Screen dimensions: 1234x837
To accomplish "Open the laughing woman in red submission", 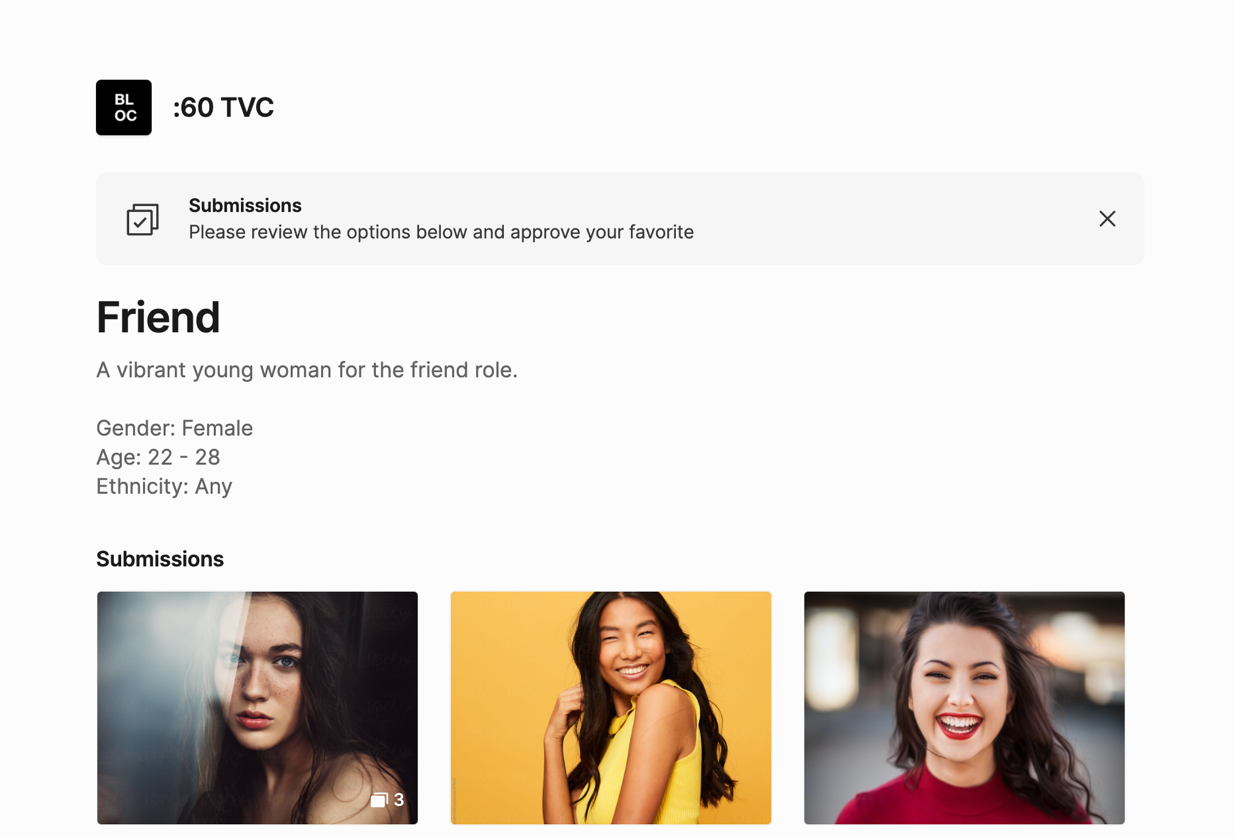I will click(964, 708).
